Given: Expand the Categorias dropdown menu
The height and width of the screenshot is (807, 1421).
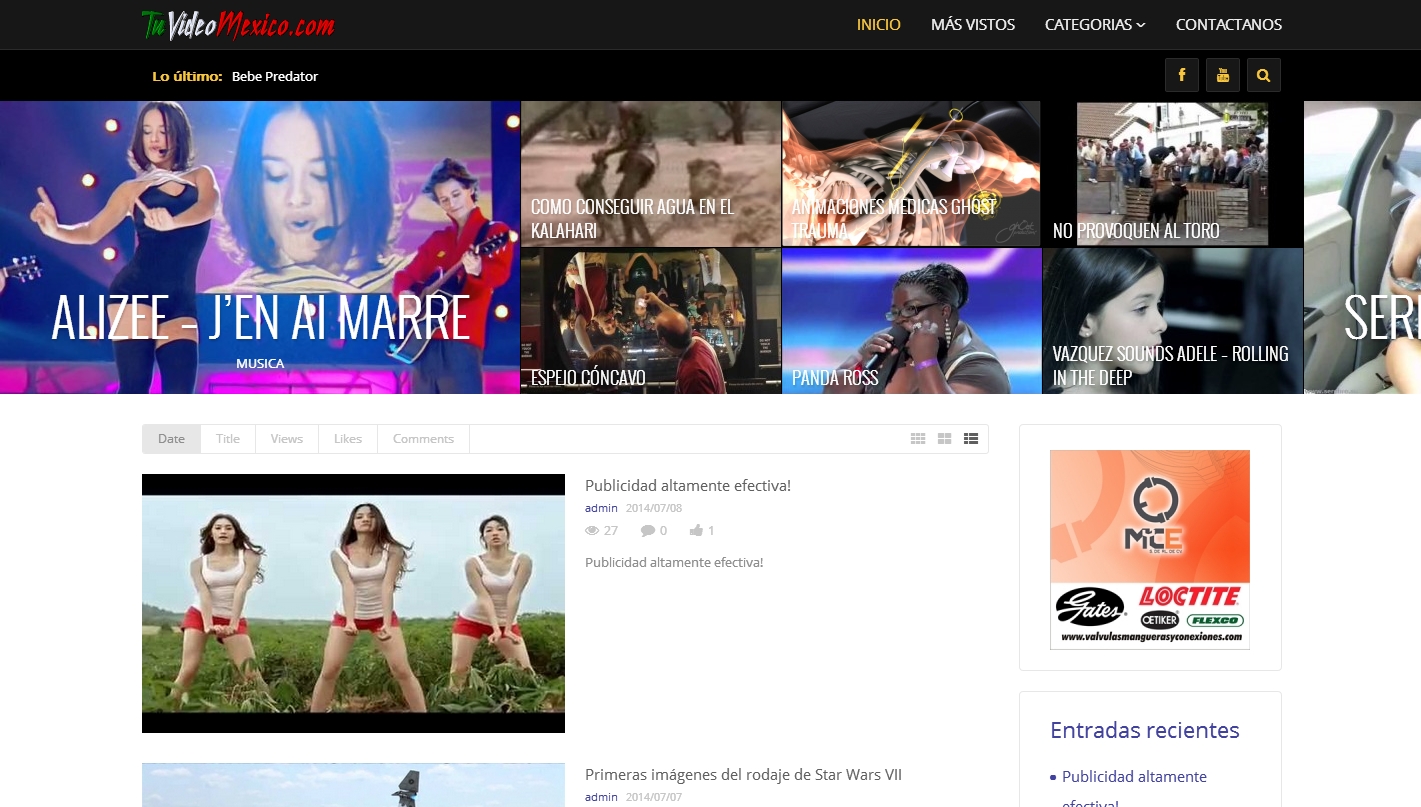Looking at the screenshot, I should 1094,25.
